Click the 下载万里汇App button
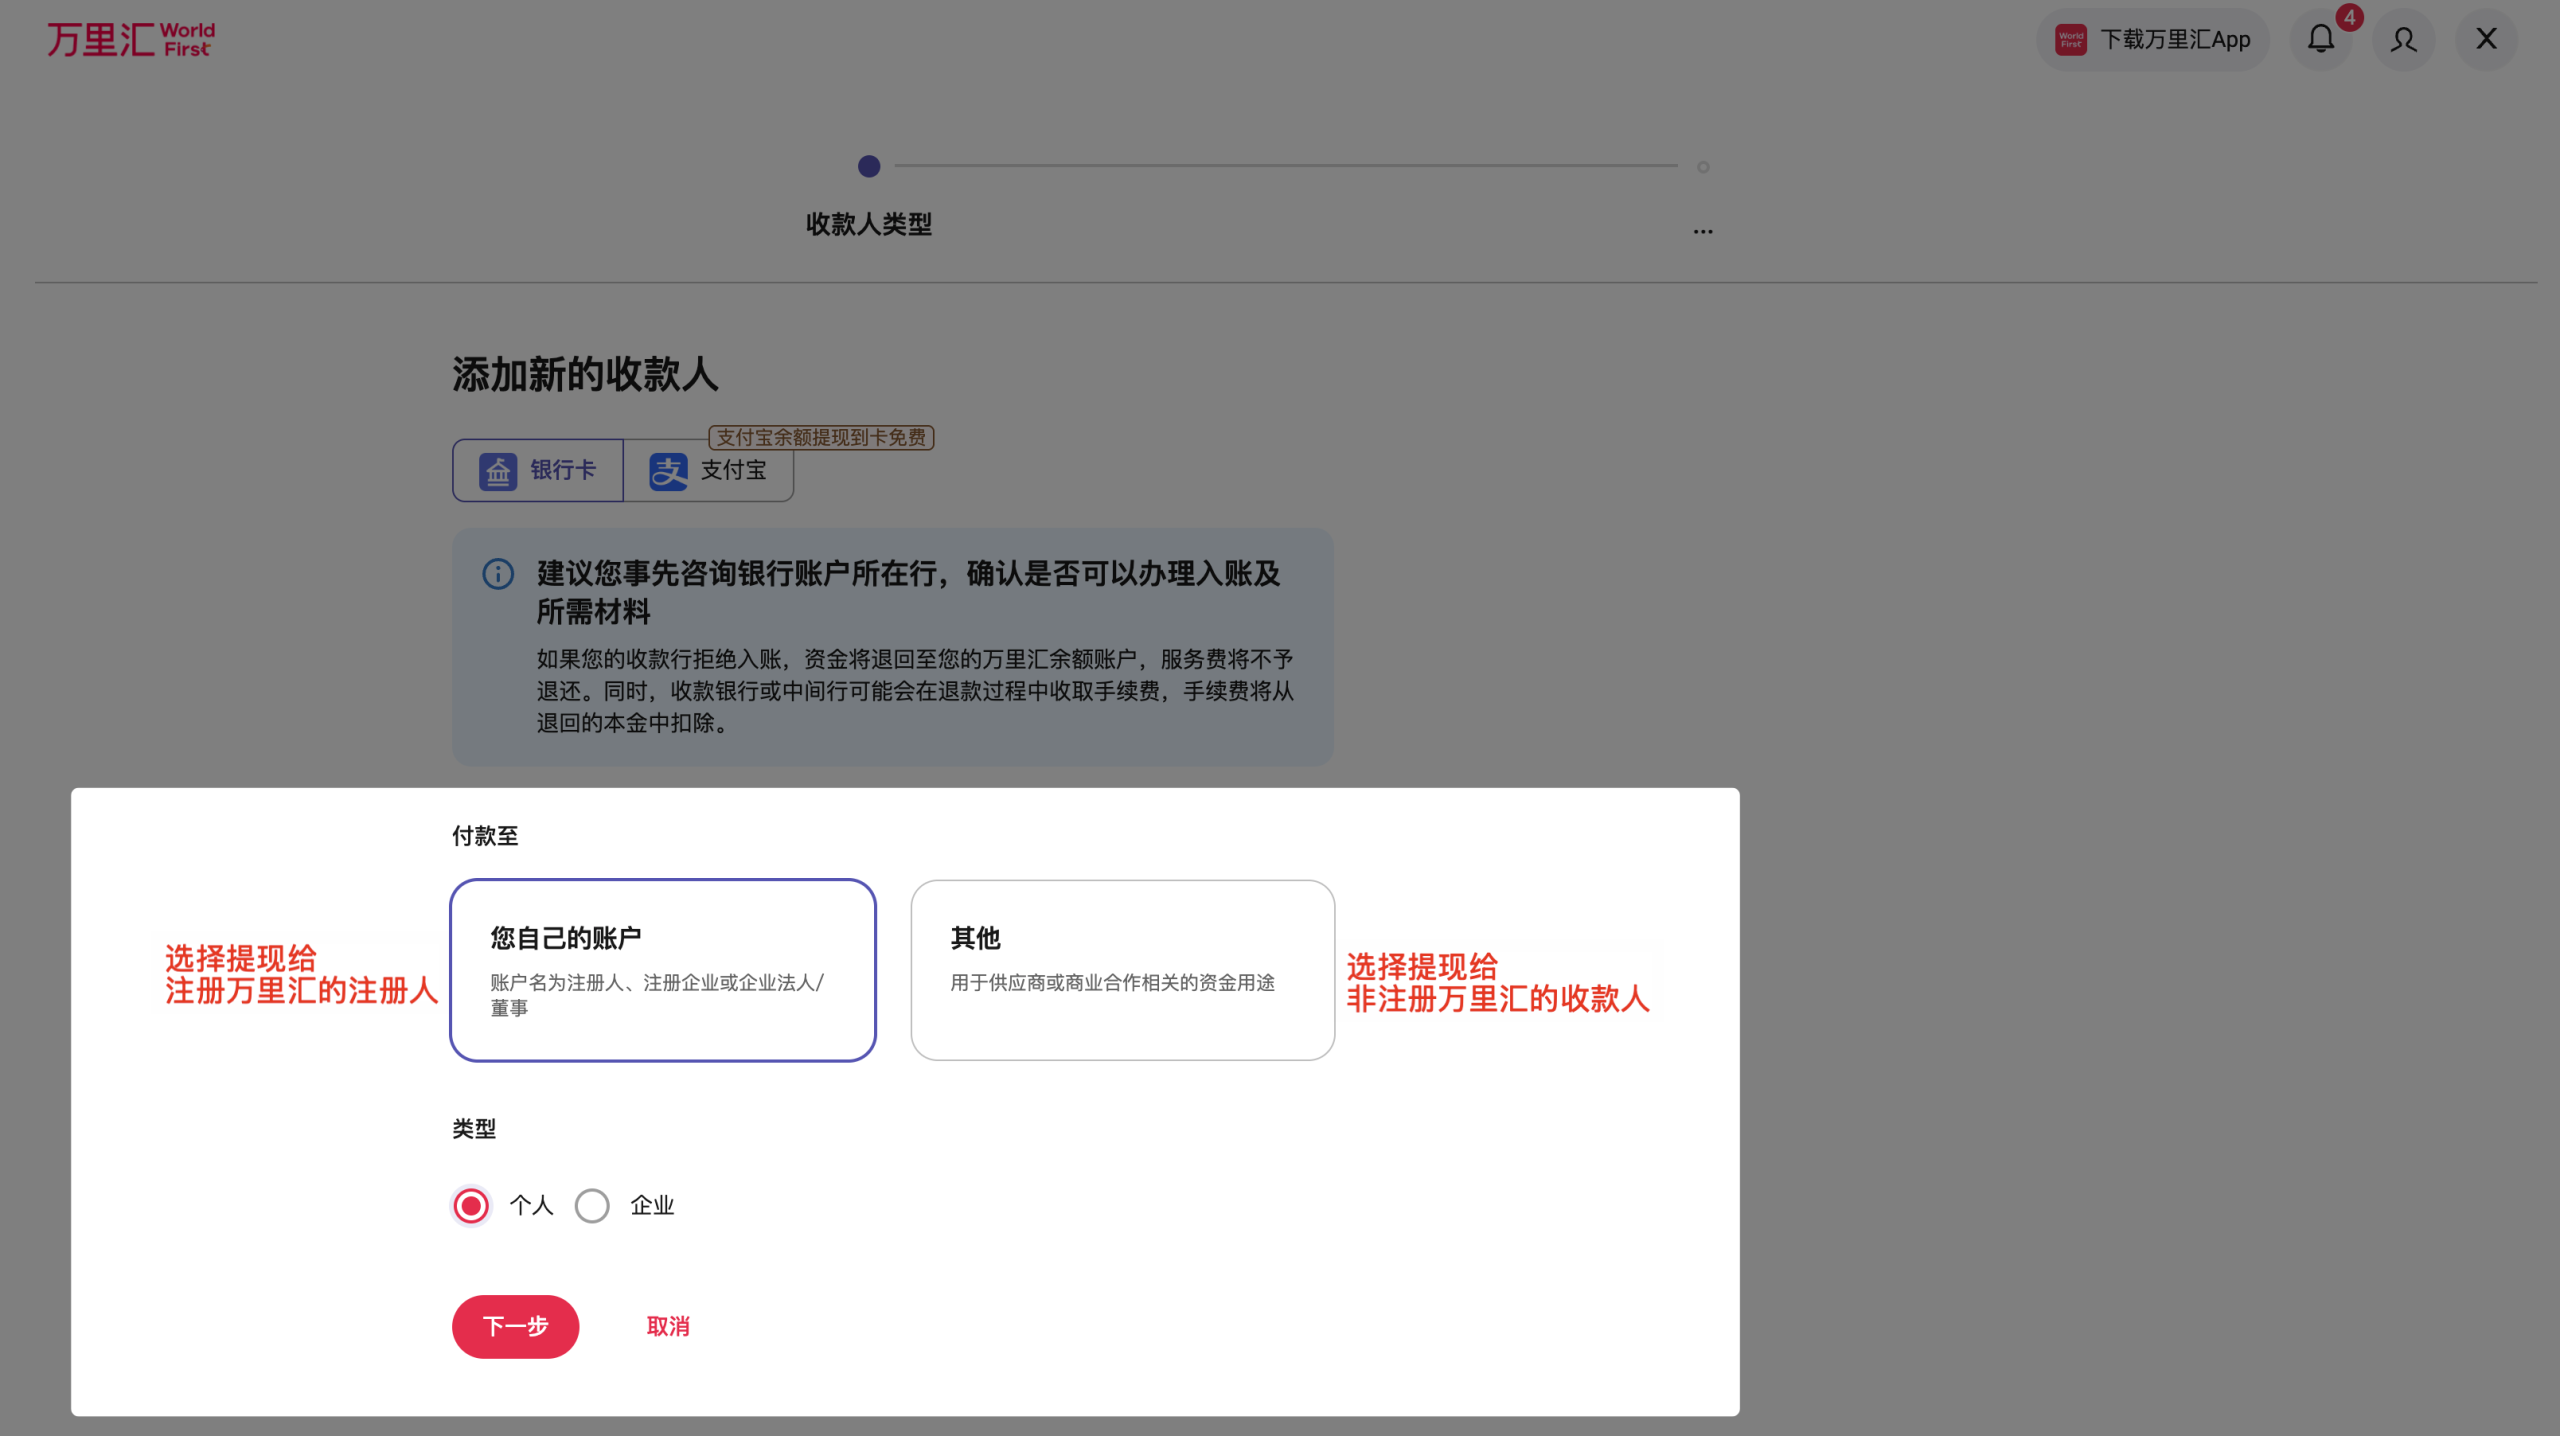Image resolution: width=2560 pixels, height=1436 pixels. [2152, 40]
